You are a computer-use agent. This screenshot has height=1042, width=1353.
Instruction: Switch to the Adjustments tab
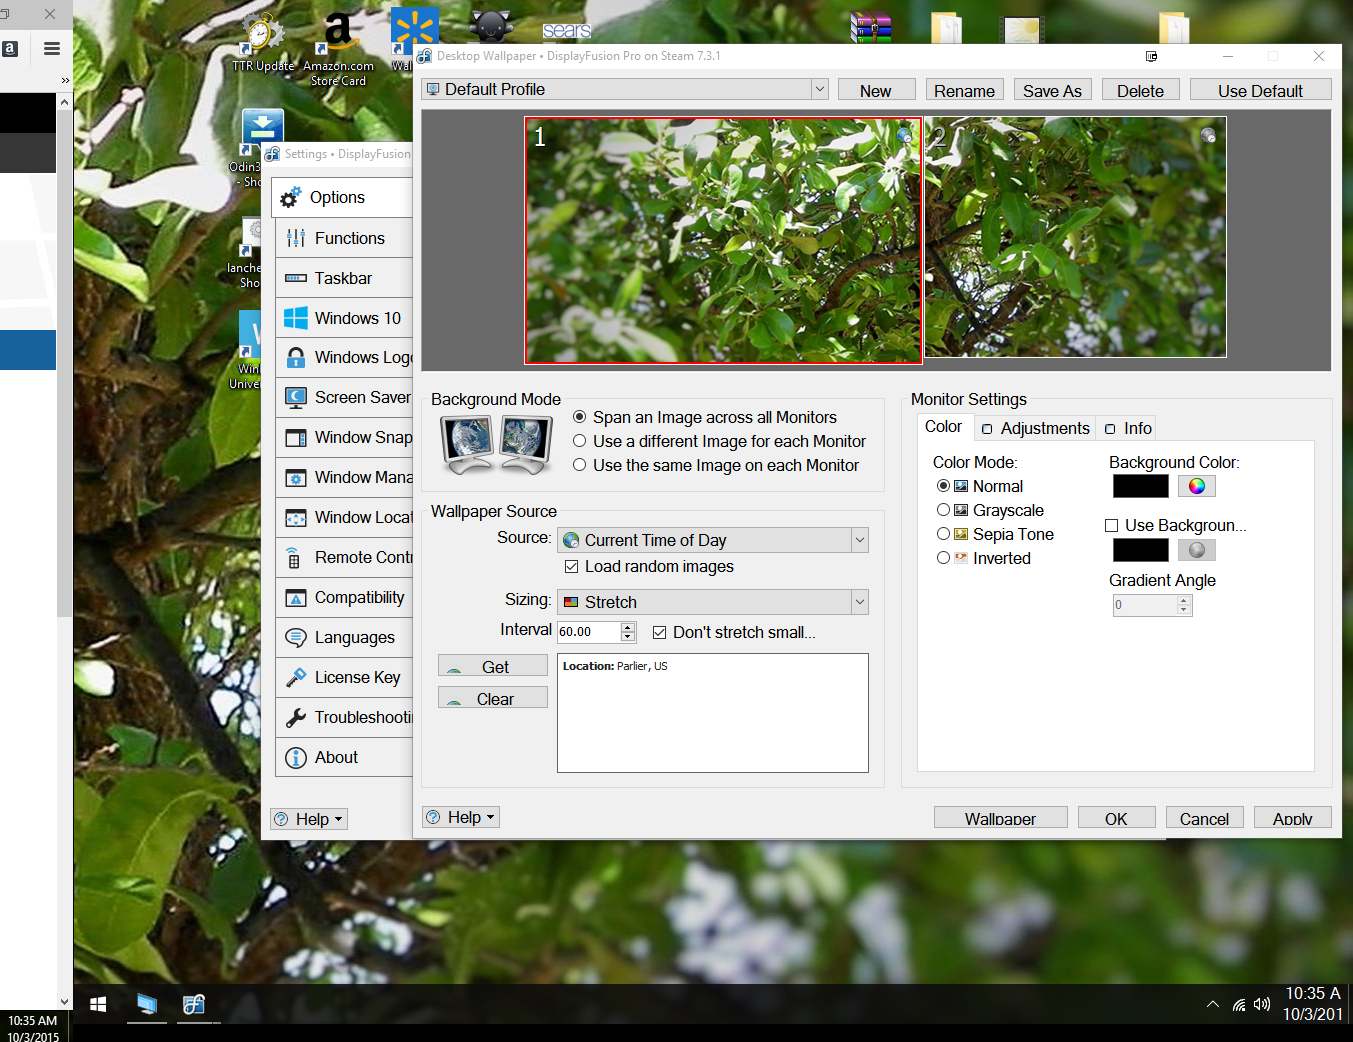[x=1036, y=428]
